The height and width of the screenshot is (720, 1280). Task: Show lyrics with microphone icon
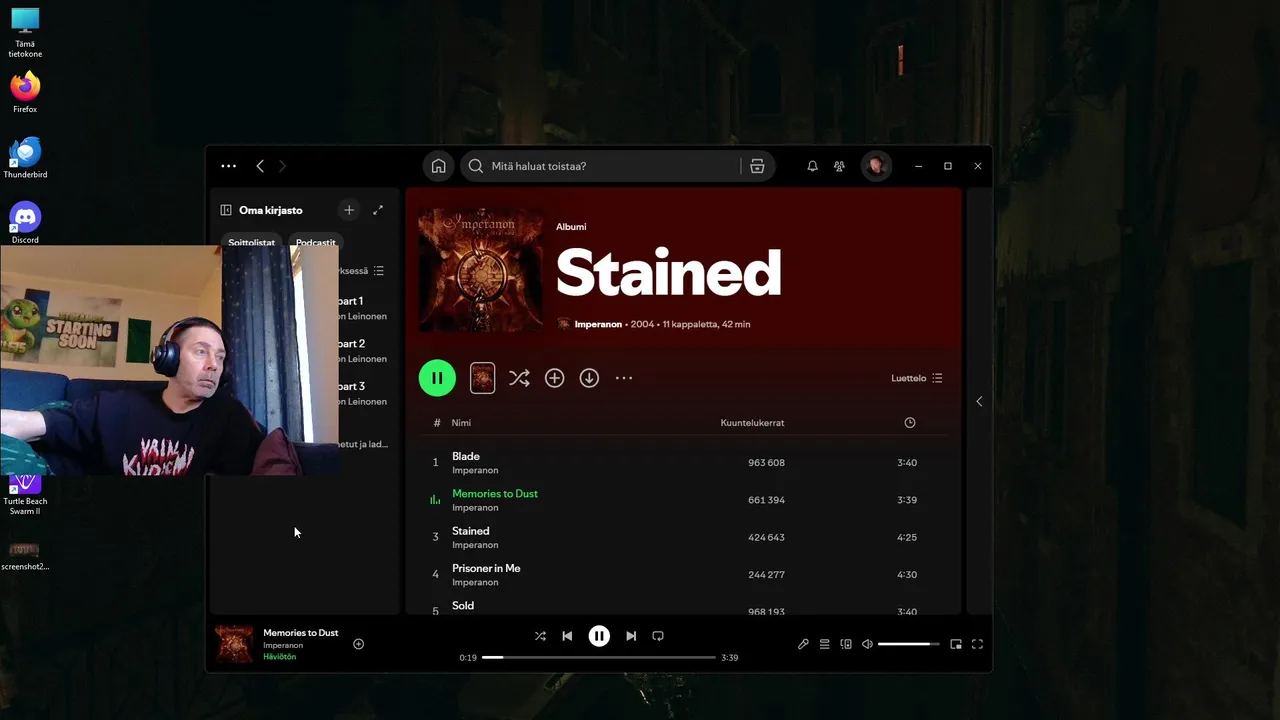(x=803, y=644)
